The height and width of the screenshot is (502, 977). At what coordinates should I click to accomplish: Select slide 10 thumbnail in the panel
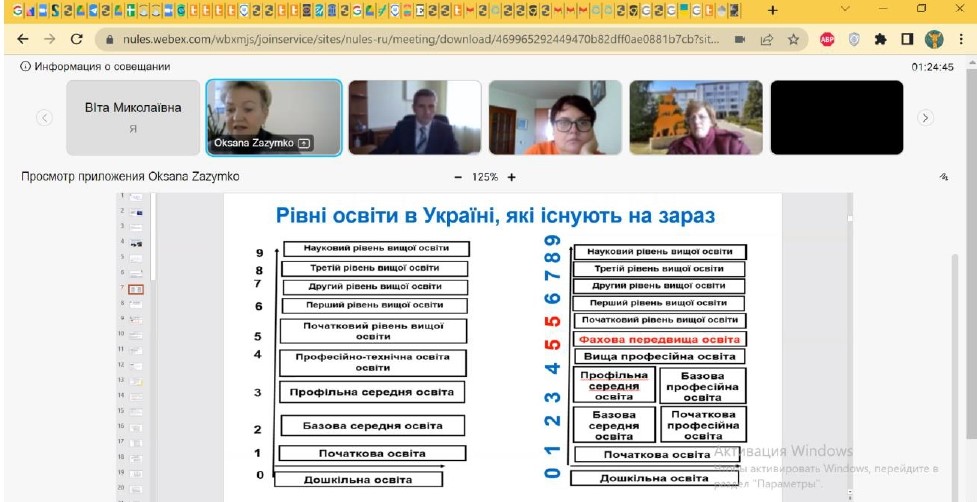coord(136,335)
